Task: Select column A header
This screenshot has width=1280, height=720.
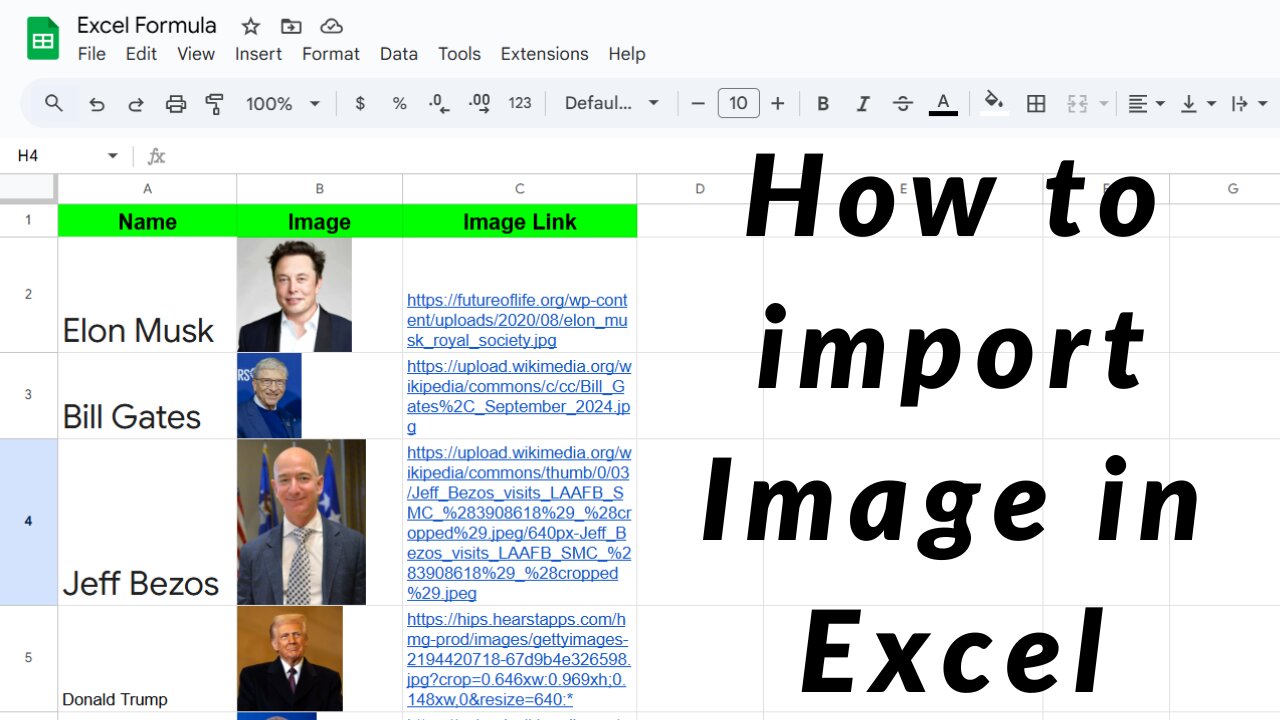Action: pos(147,188)
